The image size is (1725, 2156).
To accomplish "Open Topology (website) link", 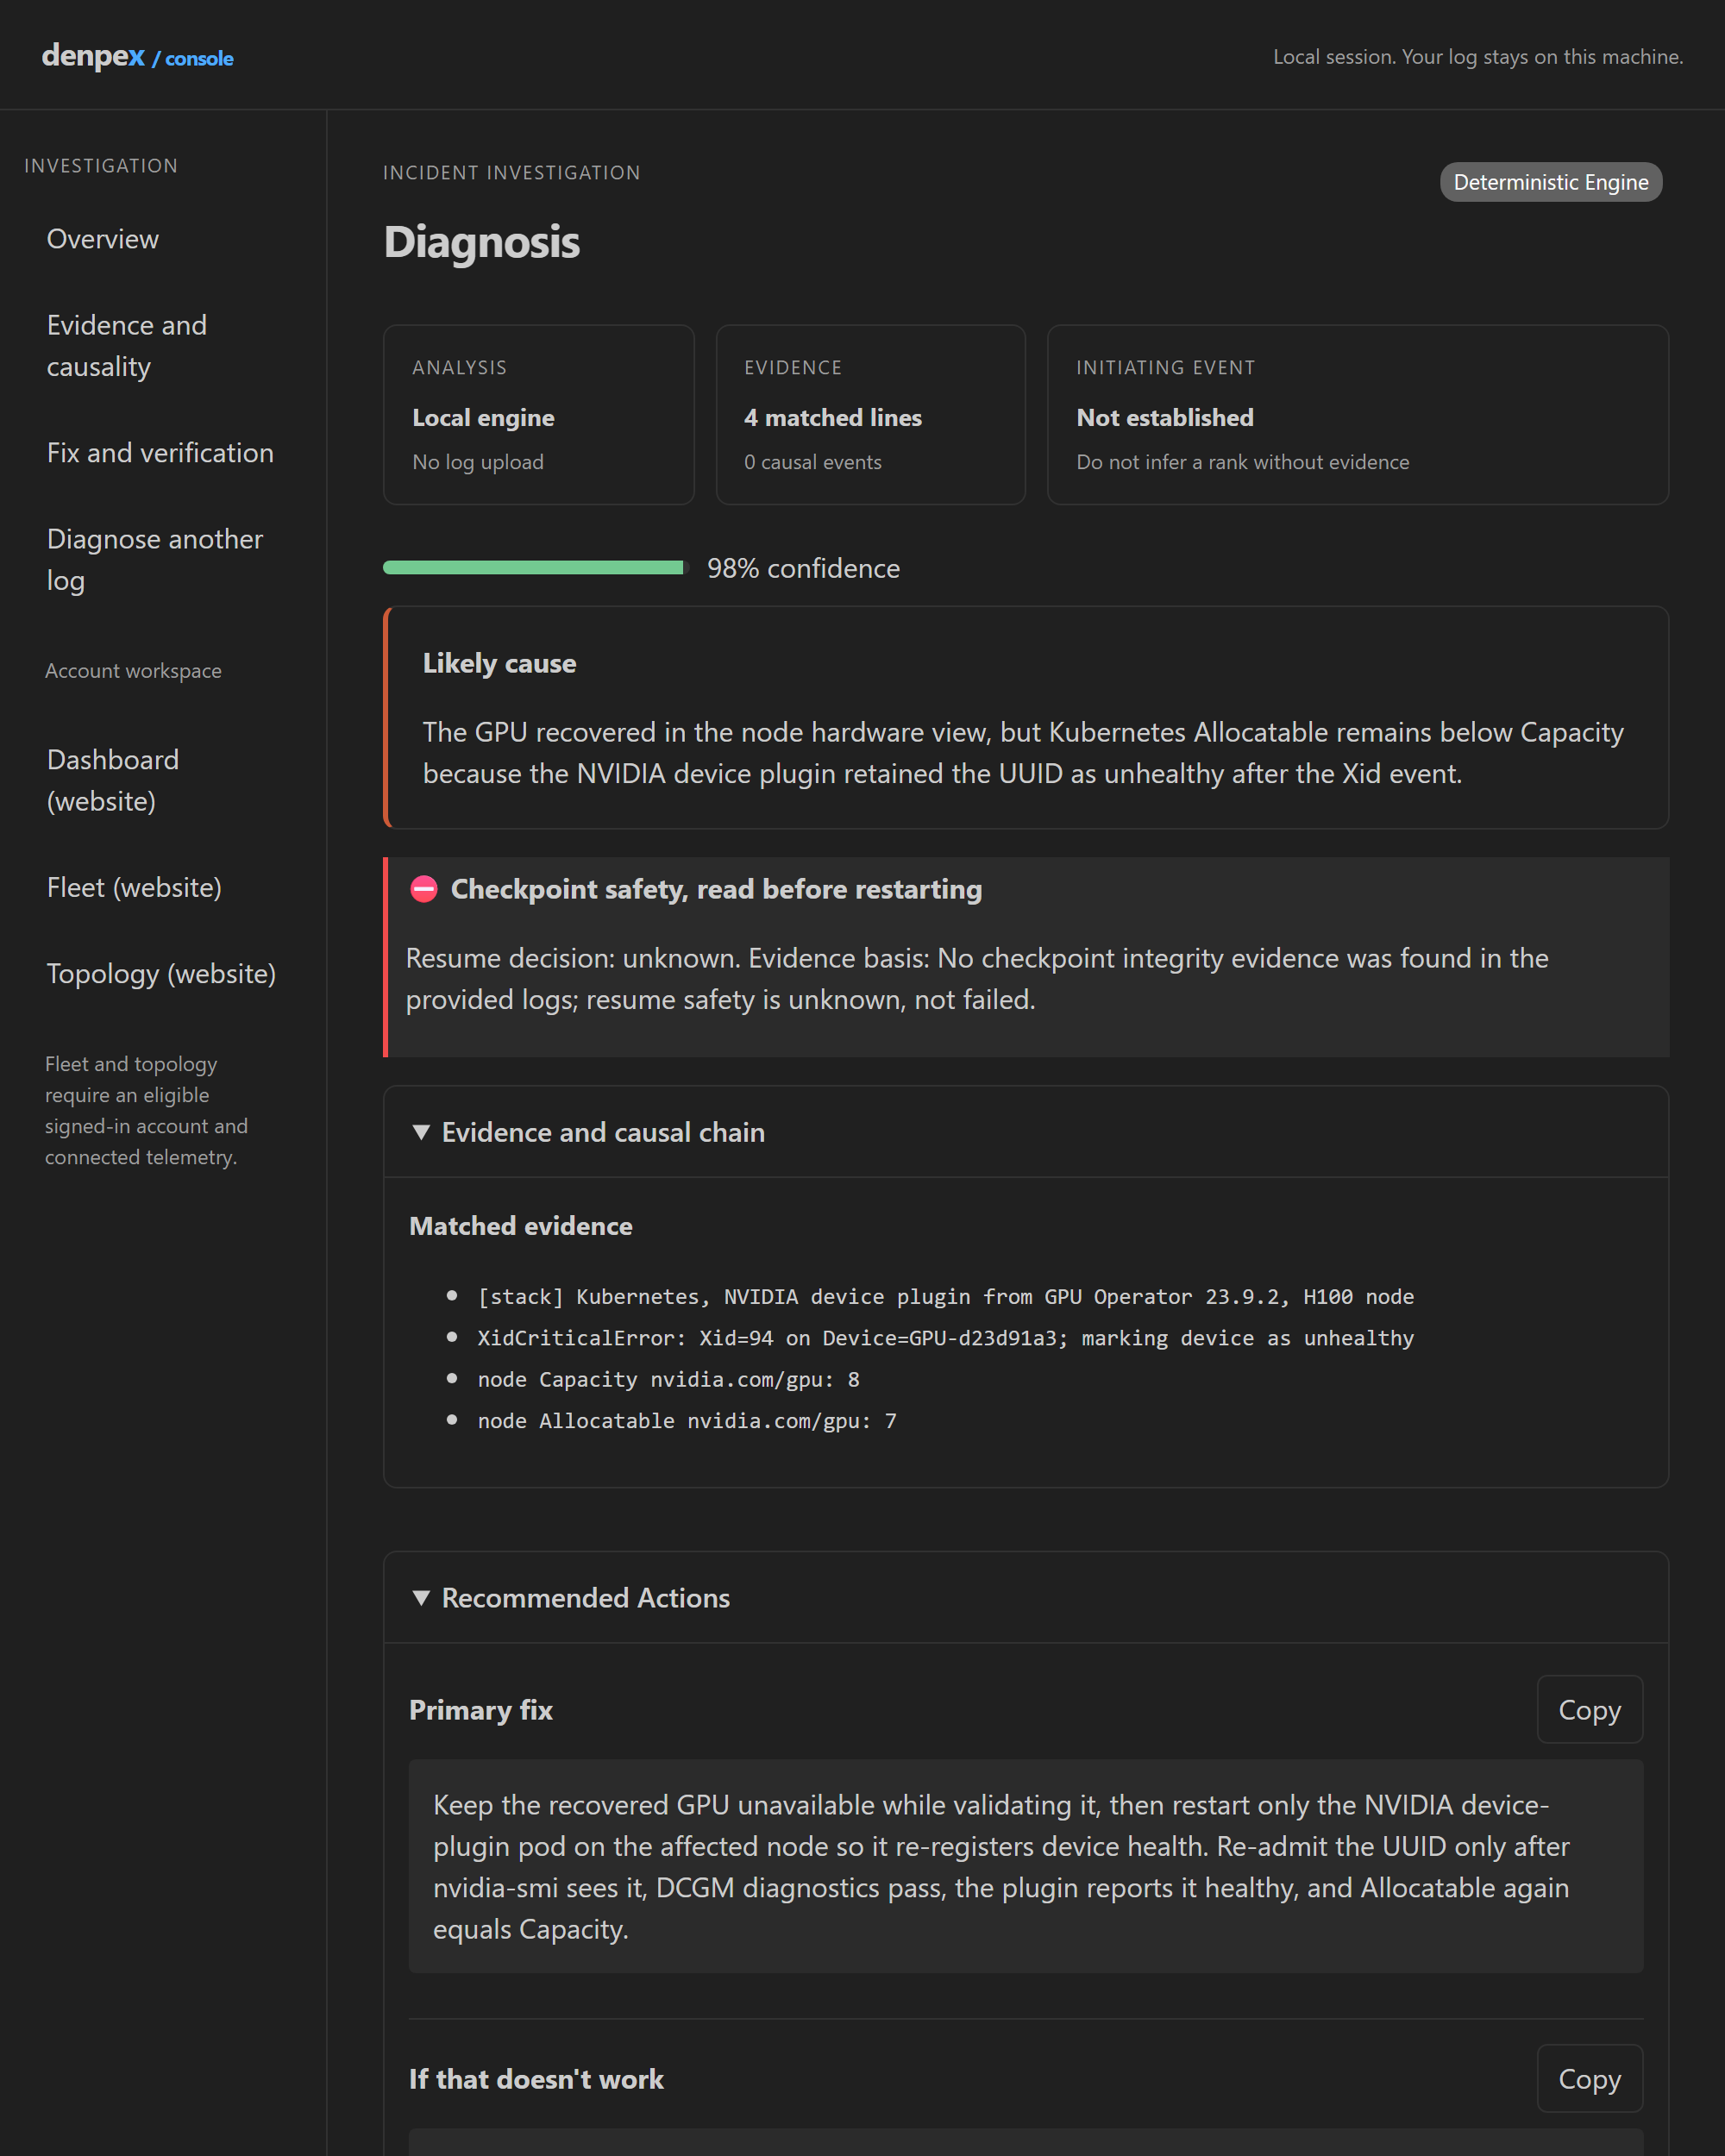I will point(161,973).
